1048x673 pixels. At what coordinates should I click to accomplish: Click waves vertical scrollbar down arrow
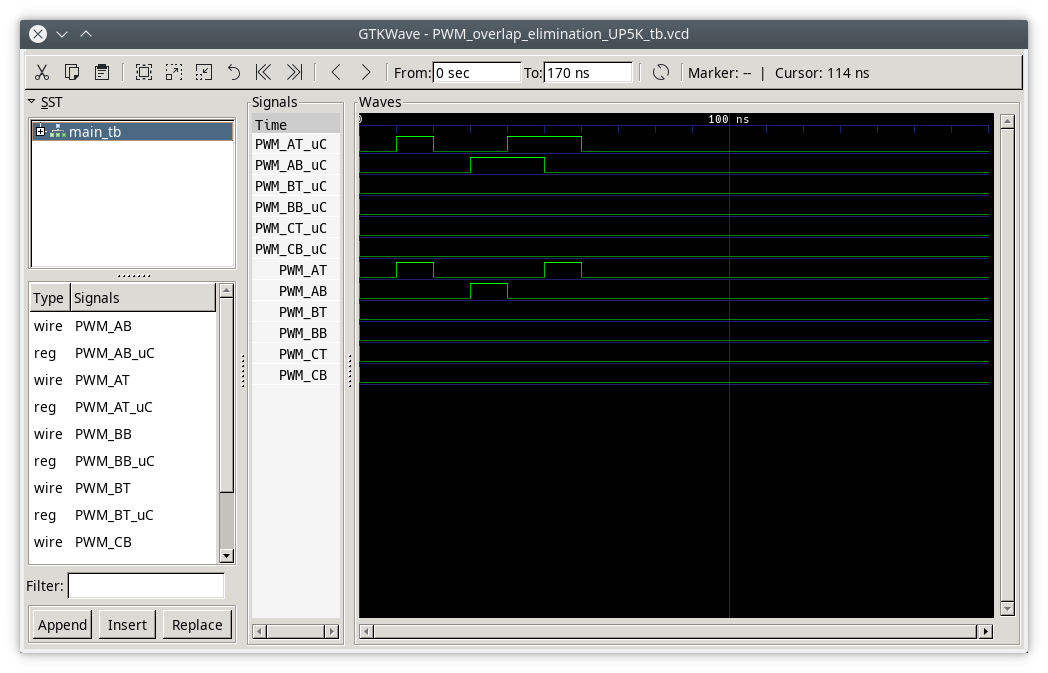click(x=1007, y=608)
